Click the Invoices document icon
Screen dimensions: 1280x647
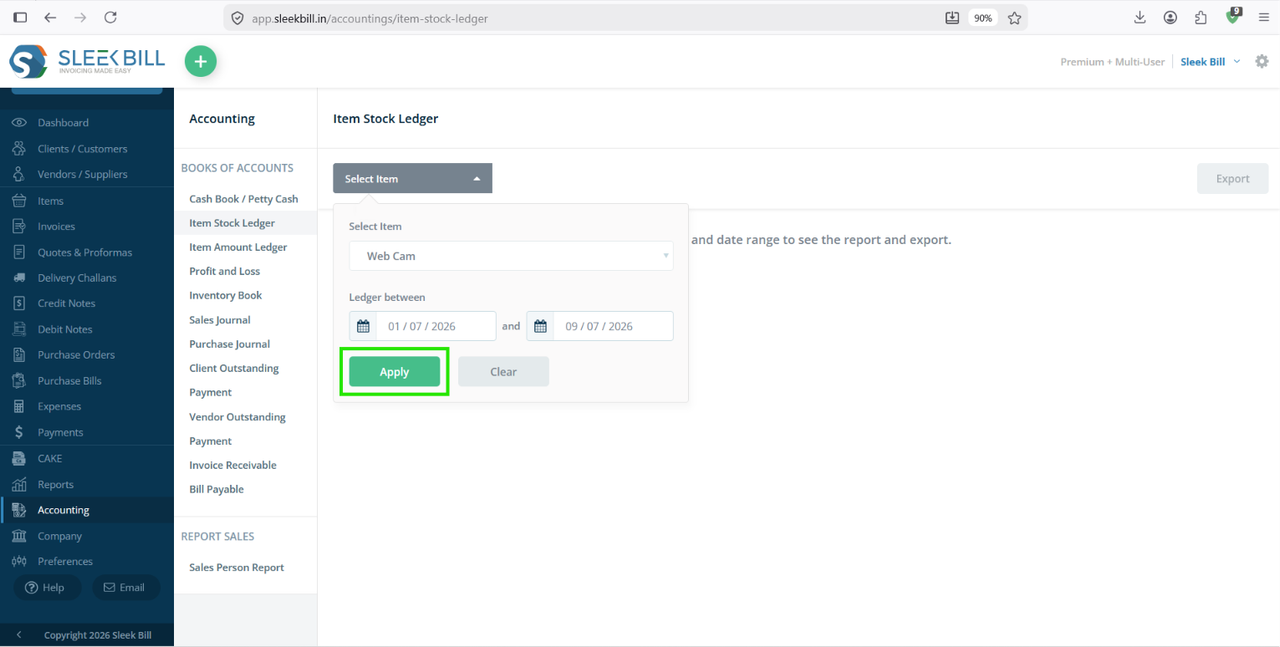[19, 226]
